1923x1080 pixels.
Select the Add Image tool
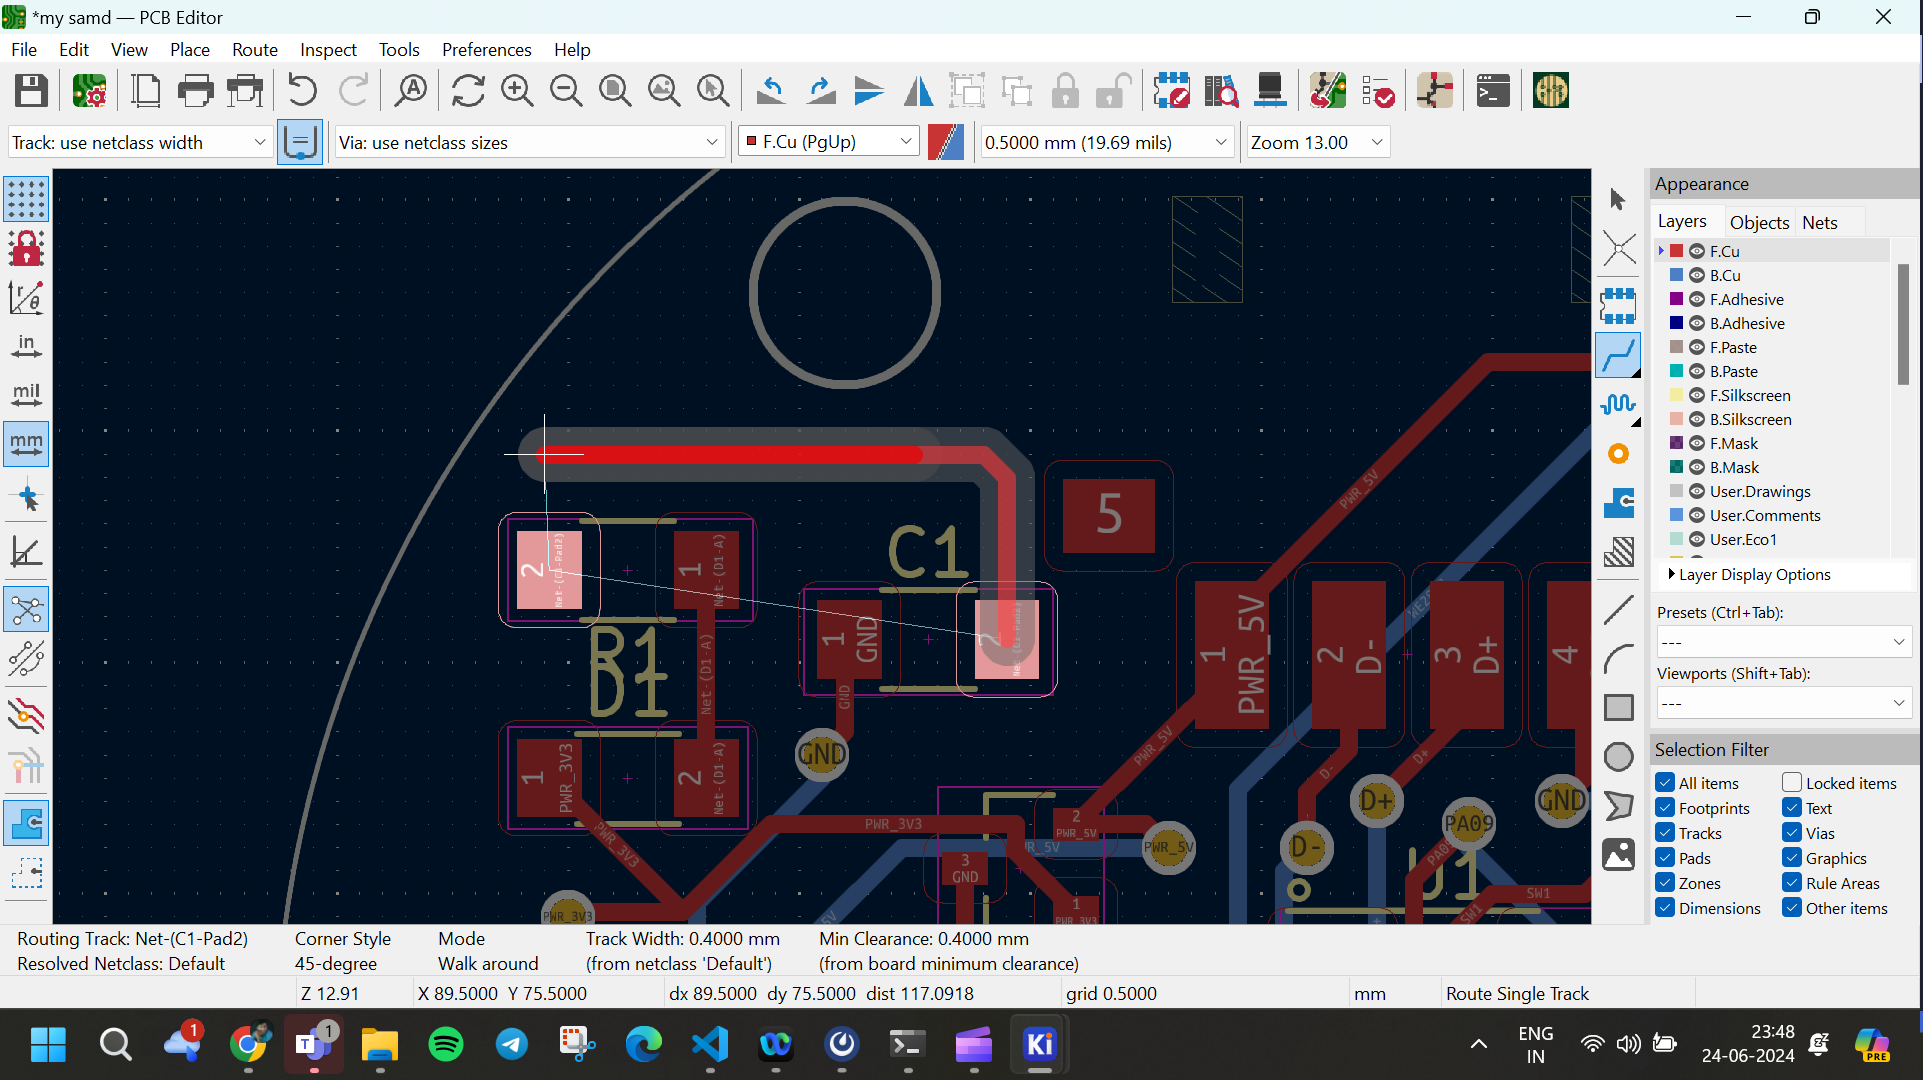(x=1618, y=854)
